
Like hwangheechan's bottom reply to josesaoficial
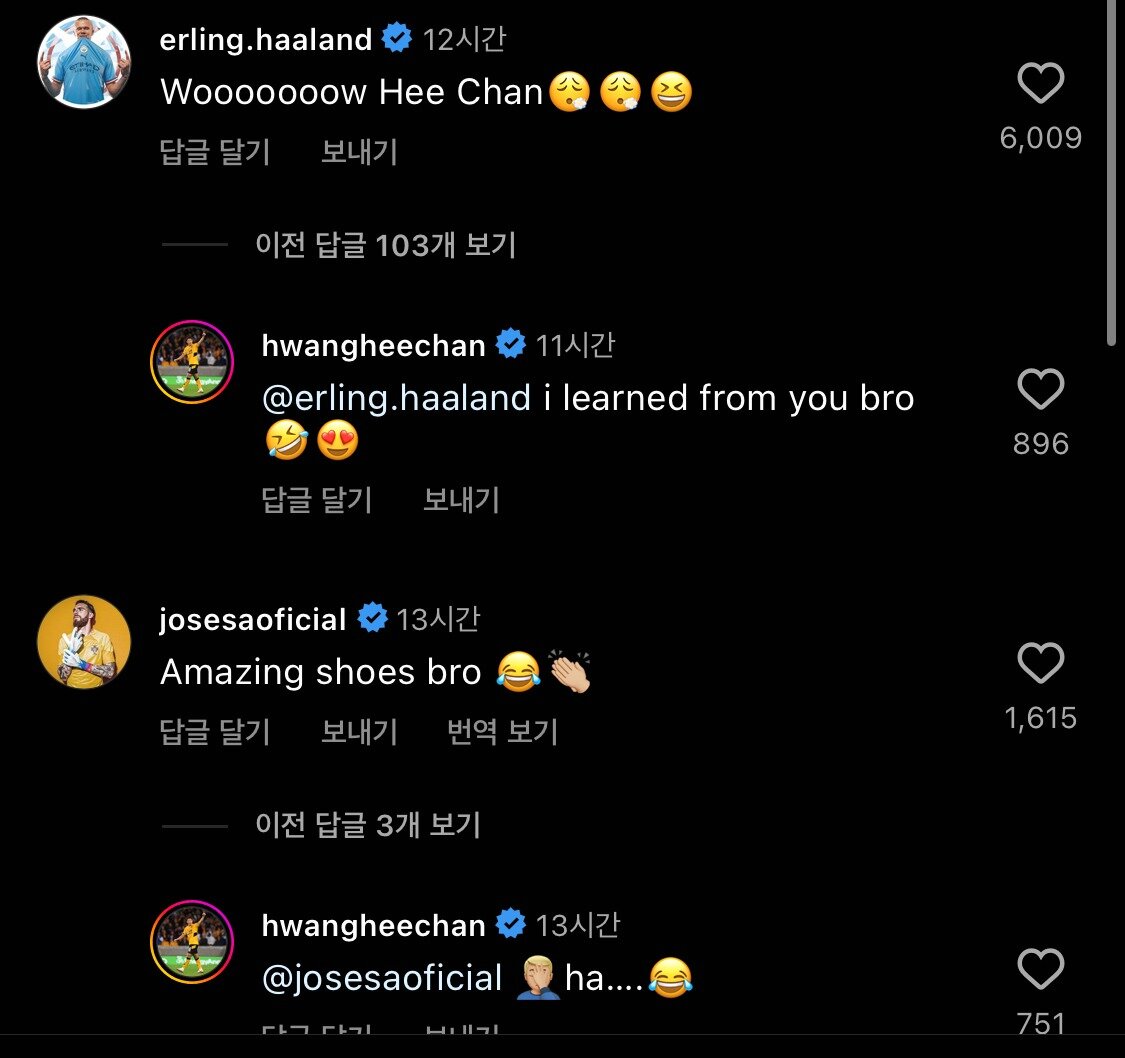[1041, 970]
